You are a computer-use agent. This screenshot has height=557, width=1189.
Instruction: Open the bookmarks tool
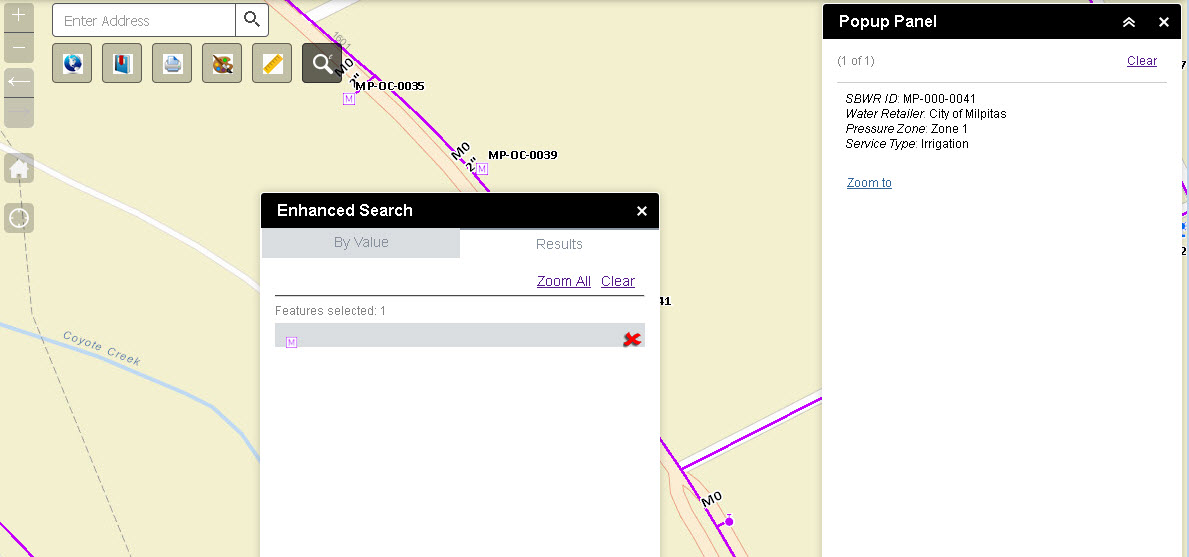pyautogui.click(x=122, y=64)
